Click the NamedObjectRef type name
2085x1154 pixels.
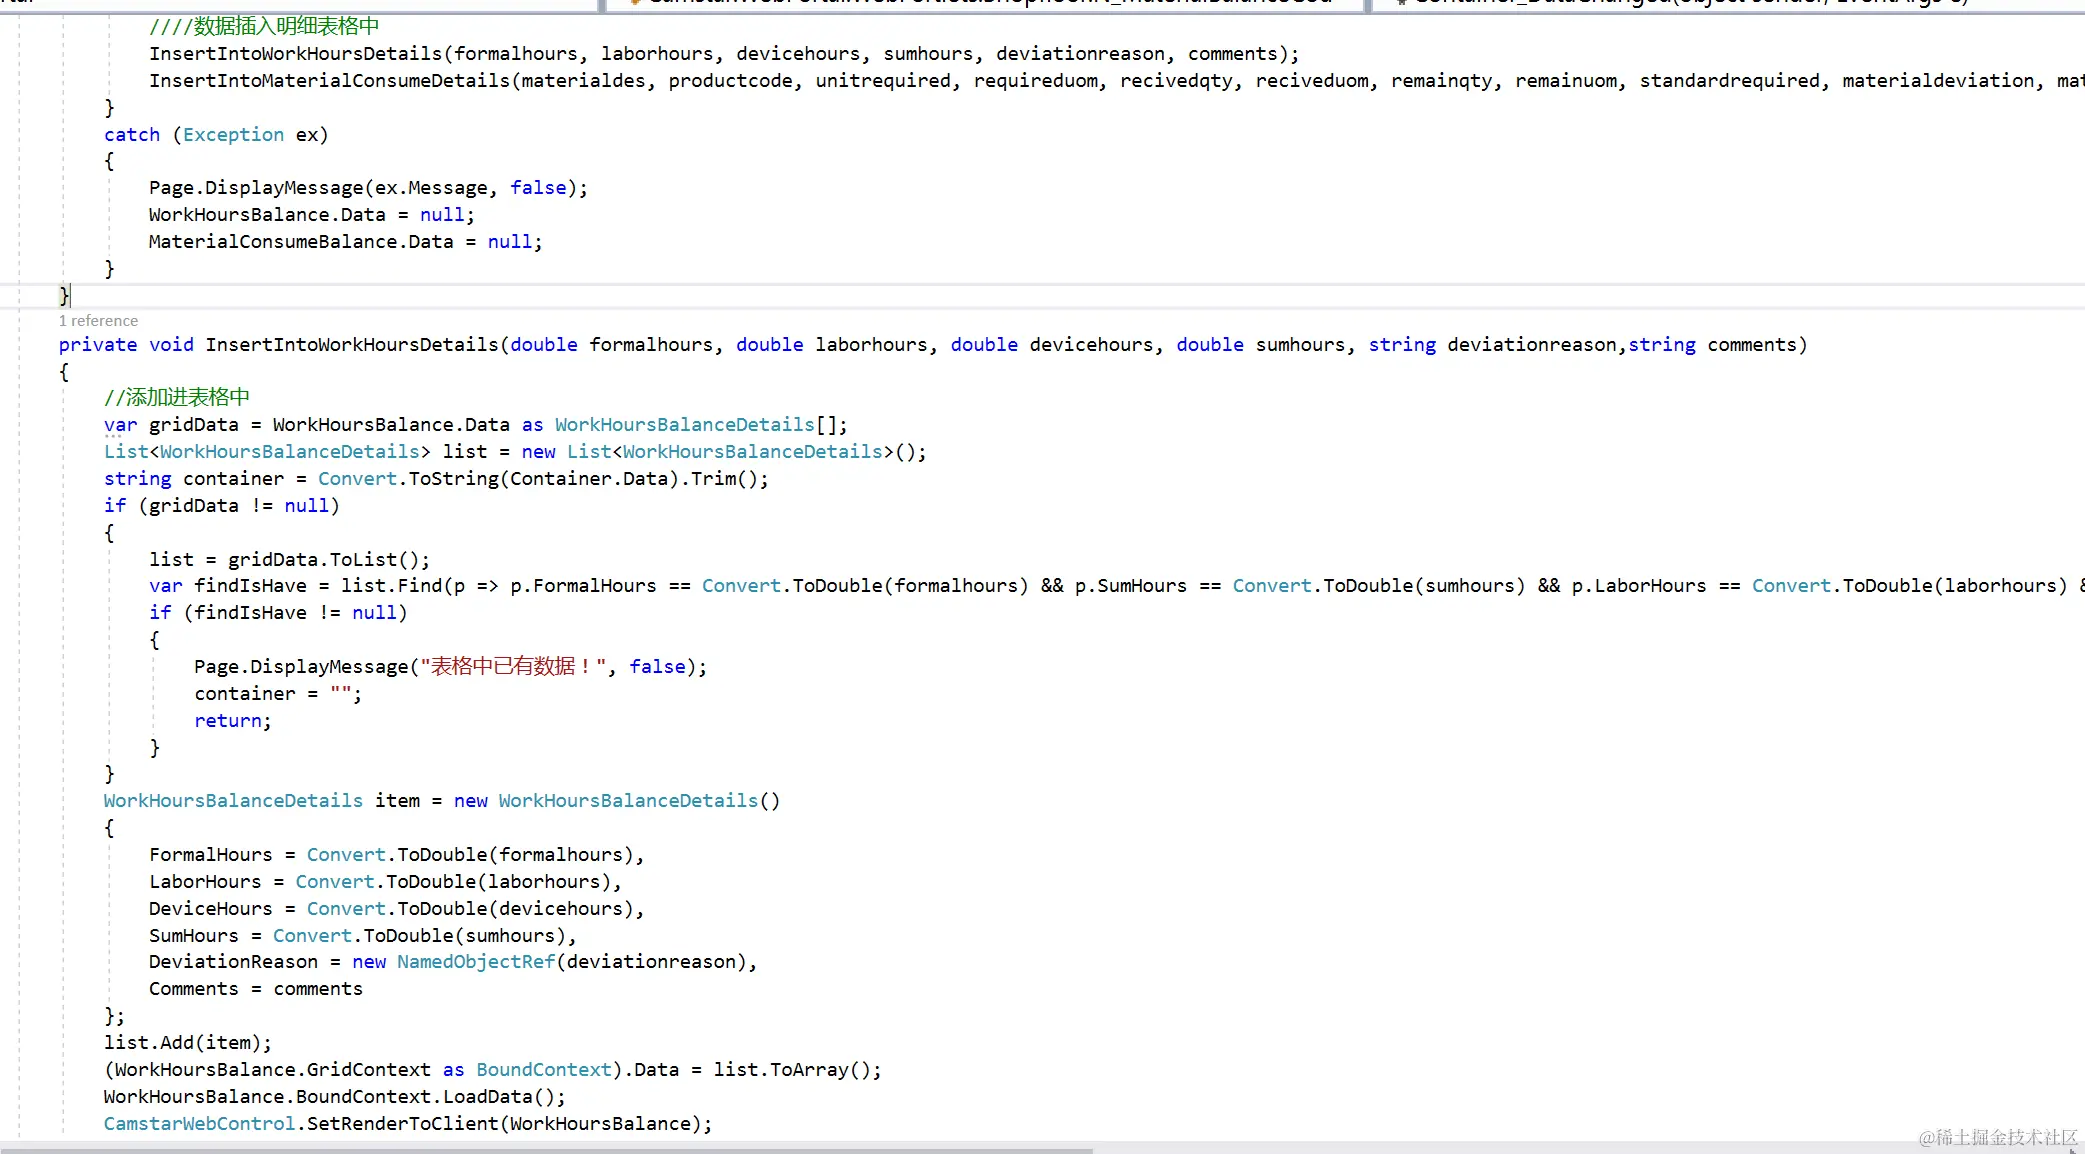tap(475, 962)
